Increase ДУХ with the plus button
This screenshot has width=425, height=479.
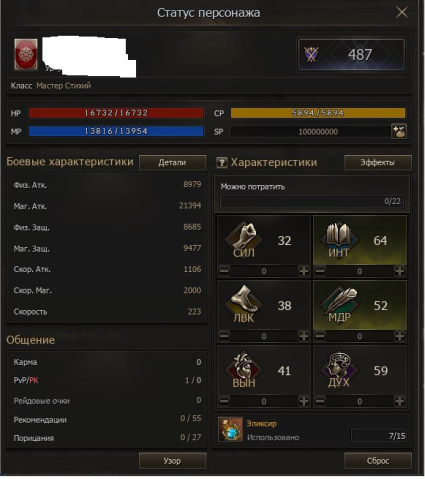(x=399, y=401)
